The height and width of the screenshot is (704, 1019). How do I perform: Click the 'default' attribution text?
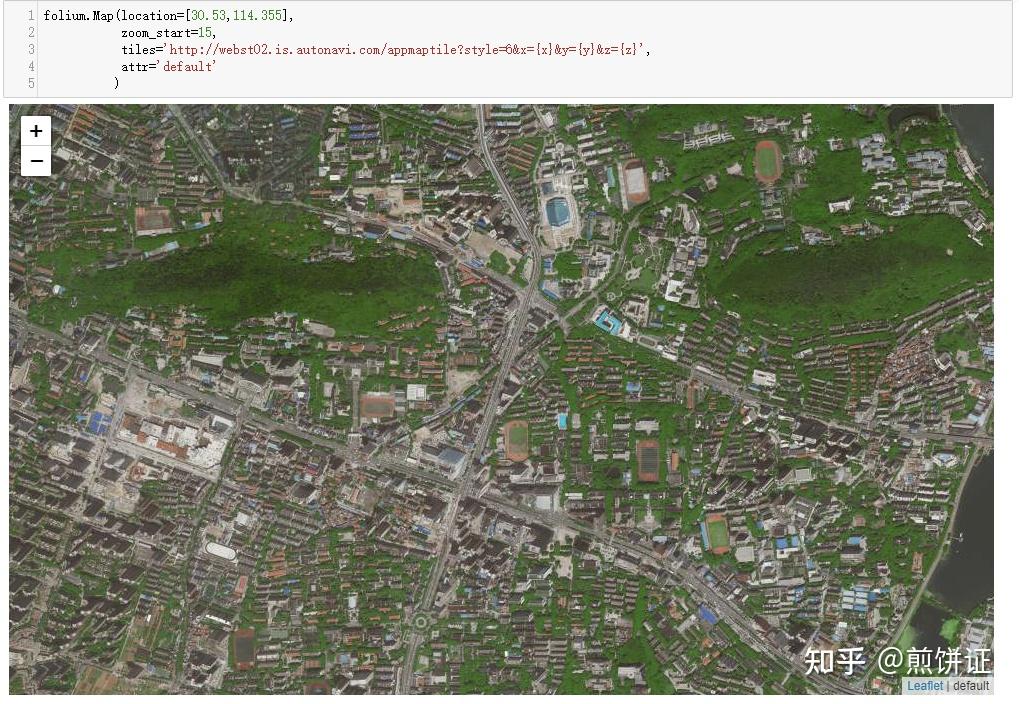click(970, 686)
